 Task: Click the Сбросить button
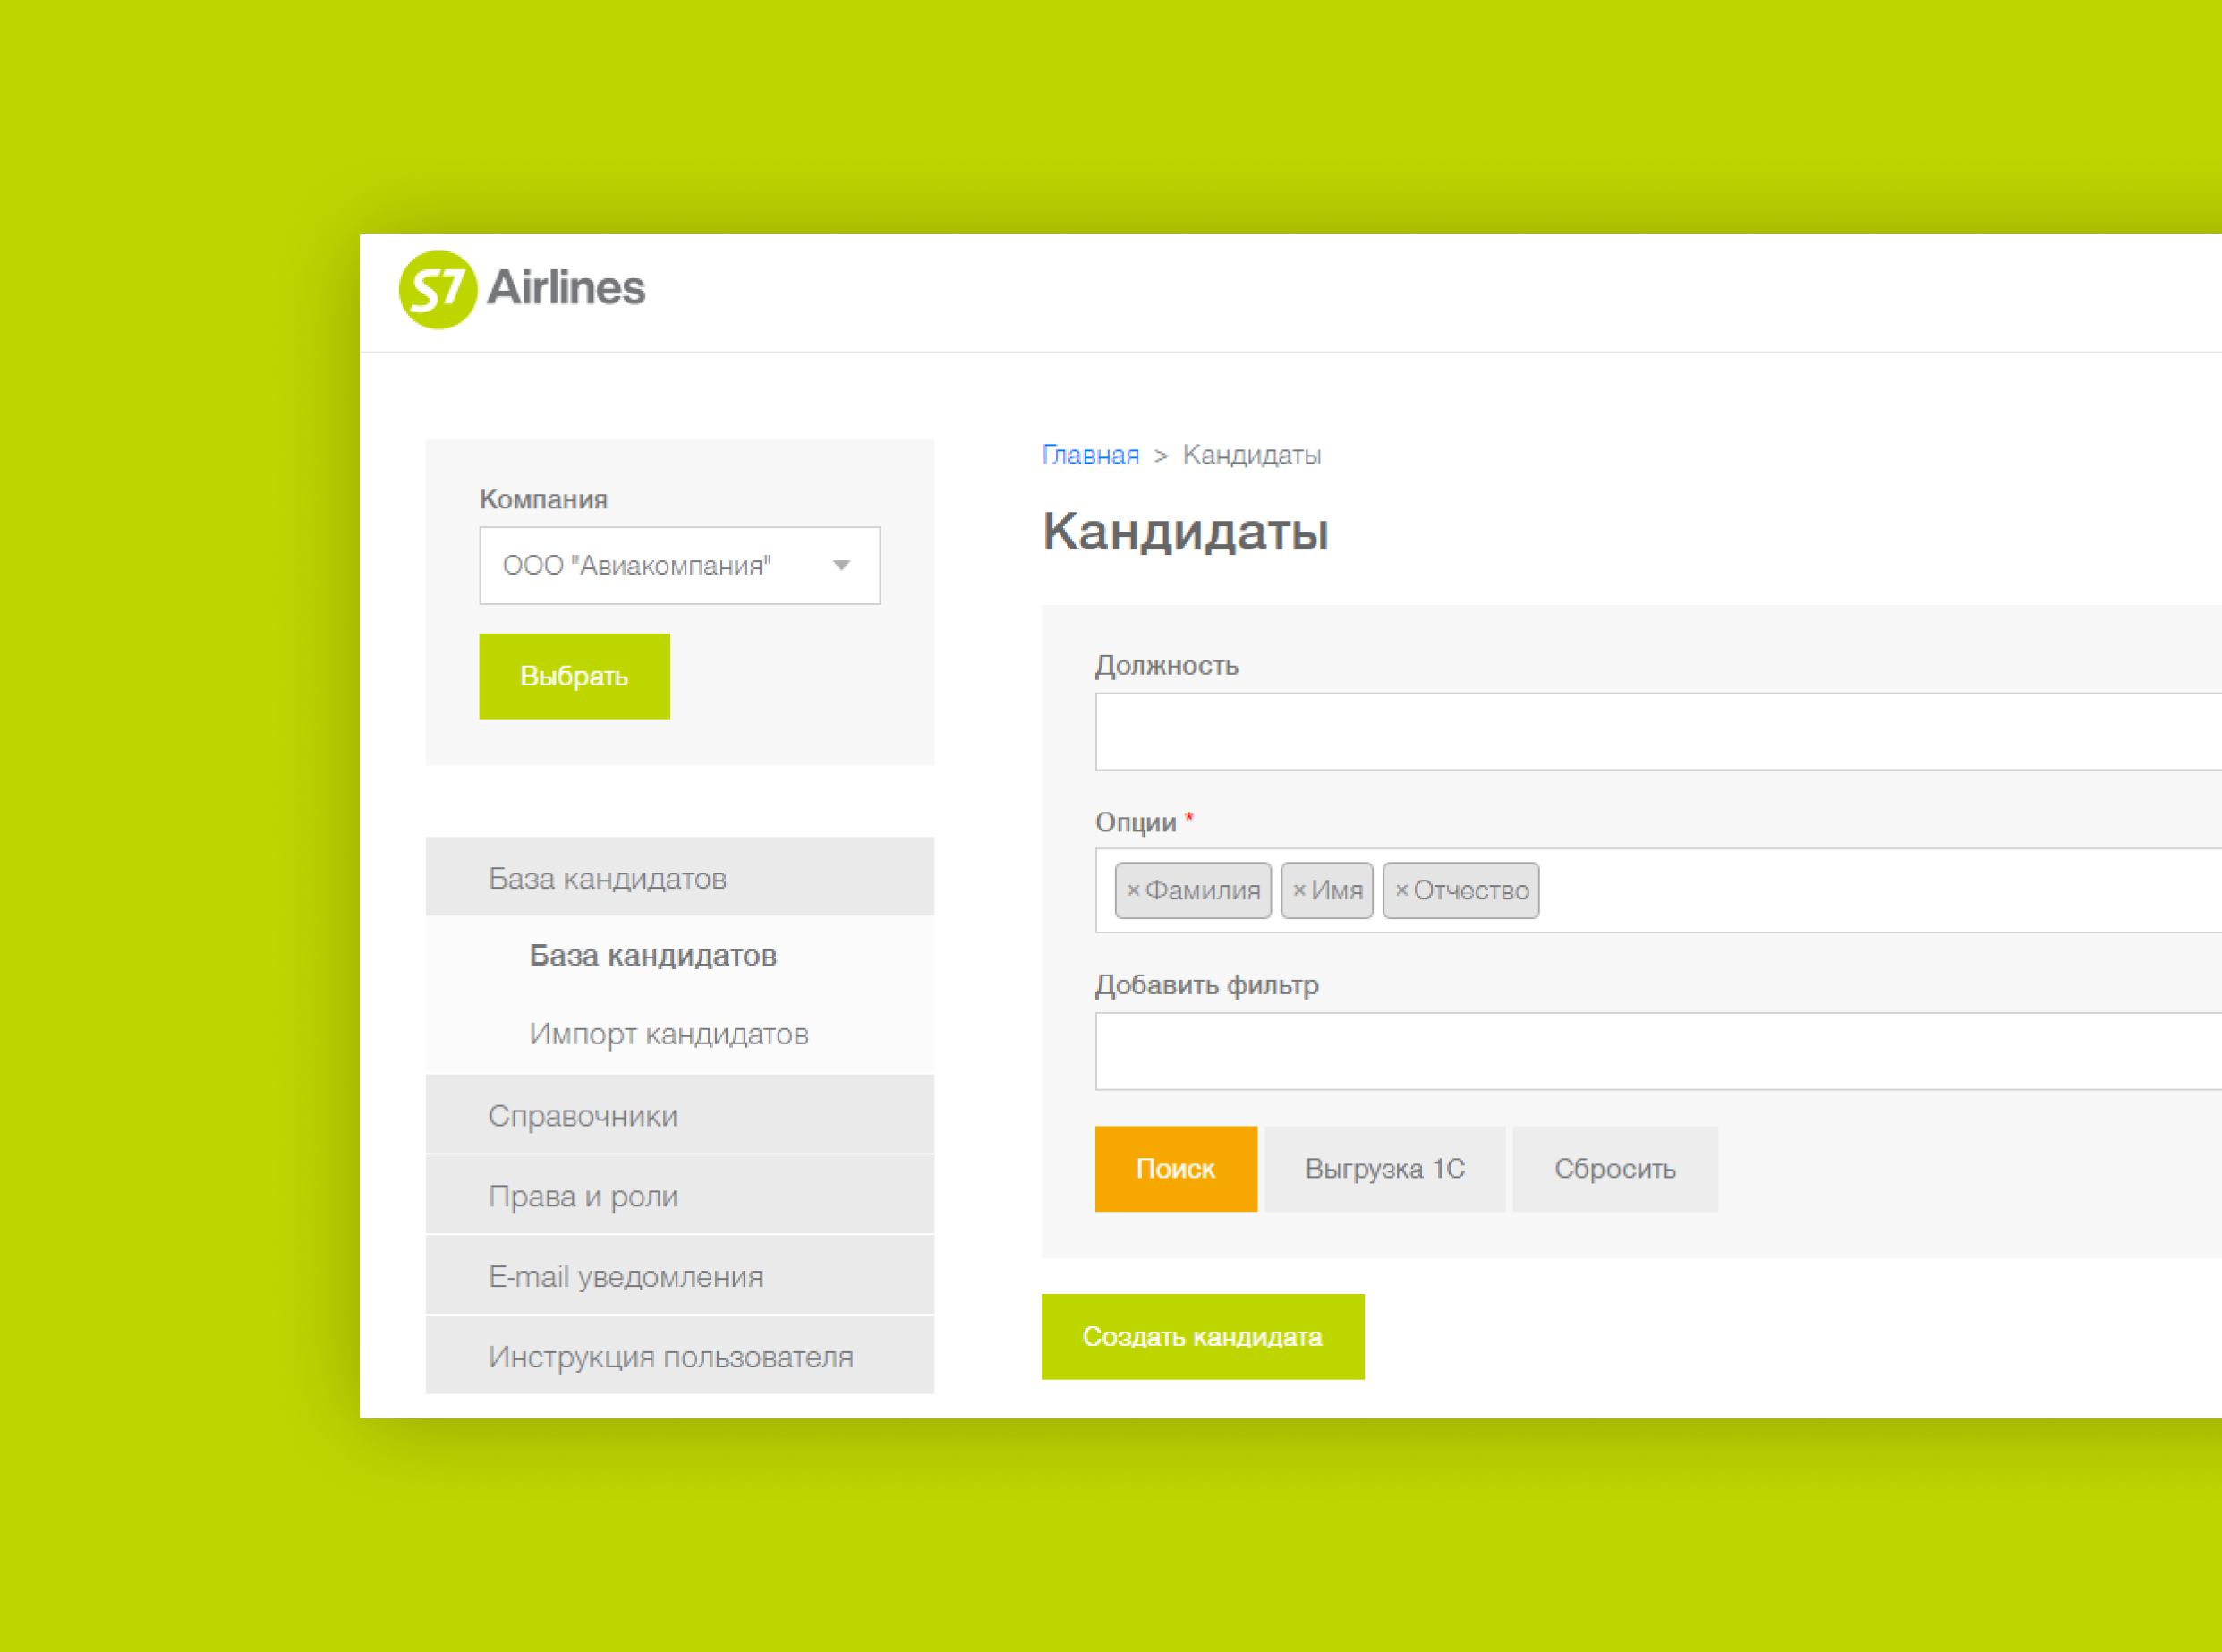[x=1615, y=1169]
